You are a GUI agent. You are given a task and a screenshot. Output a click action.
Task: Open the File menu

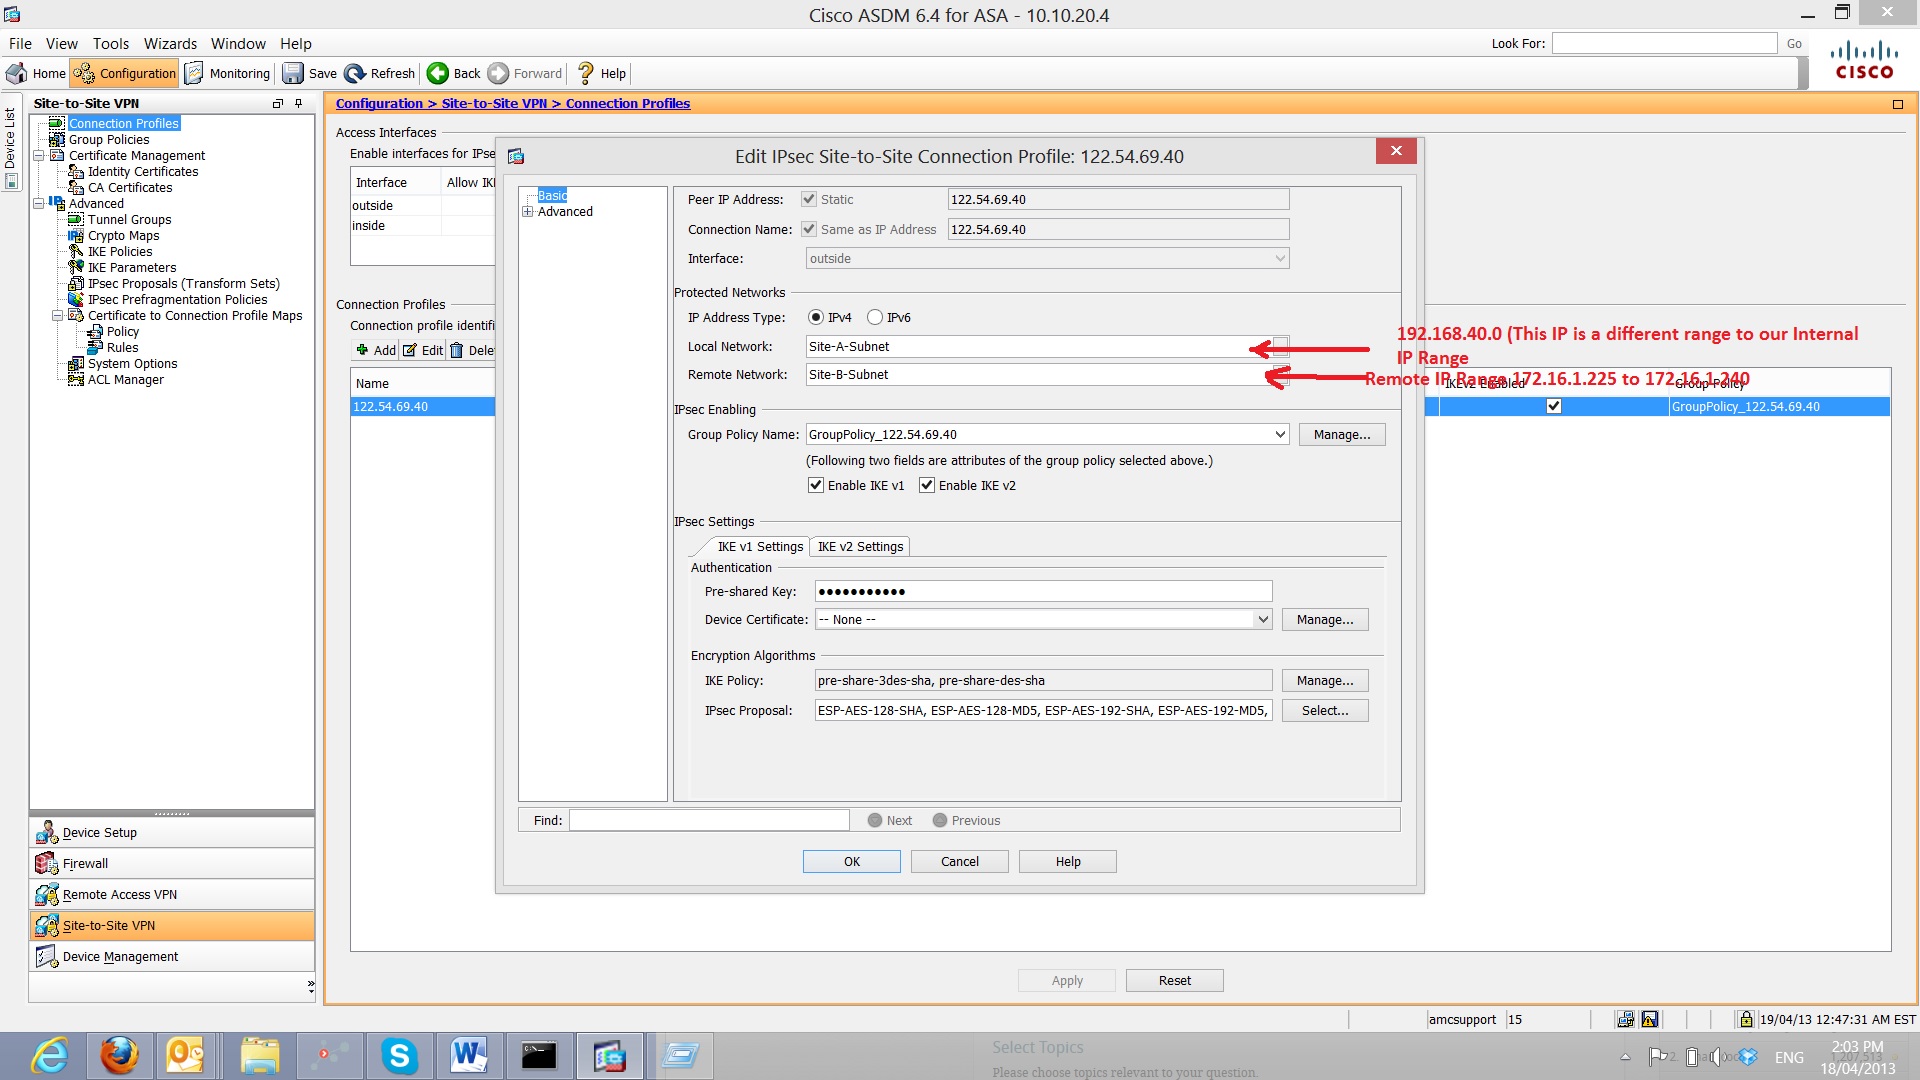pos(20,43)
